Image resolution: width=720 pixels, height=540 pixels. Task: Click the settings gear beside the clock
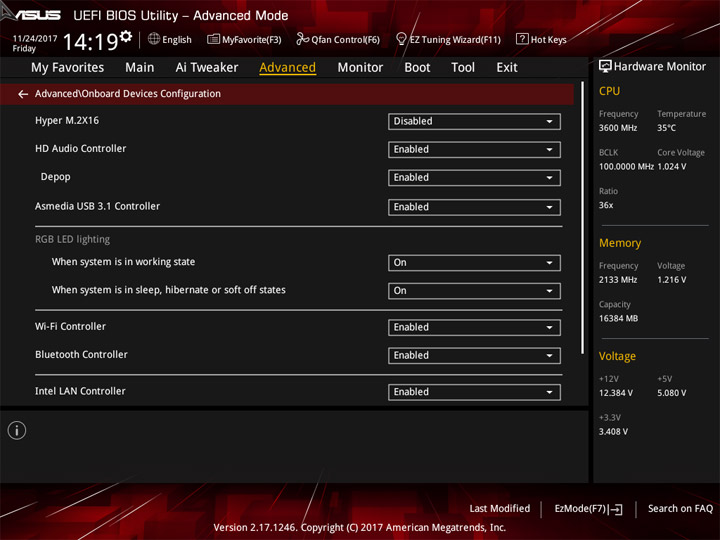tap(126, 36)
